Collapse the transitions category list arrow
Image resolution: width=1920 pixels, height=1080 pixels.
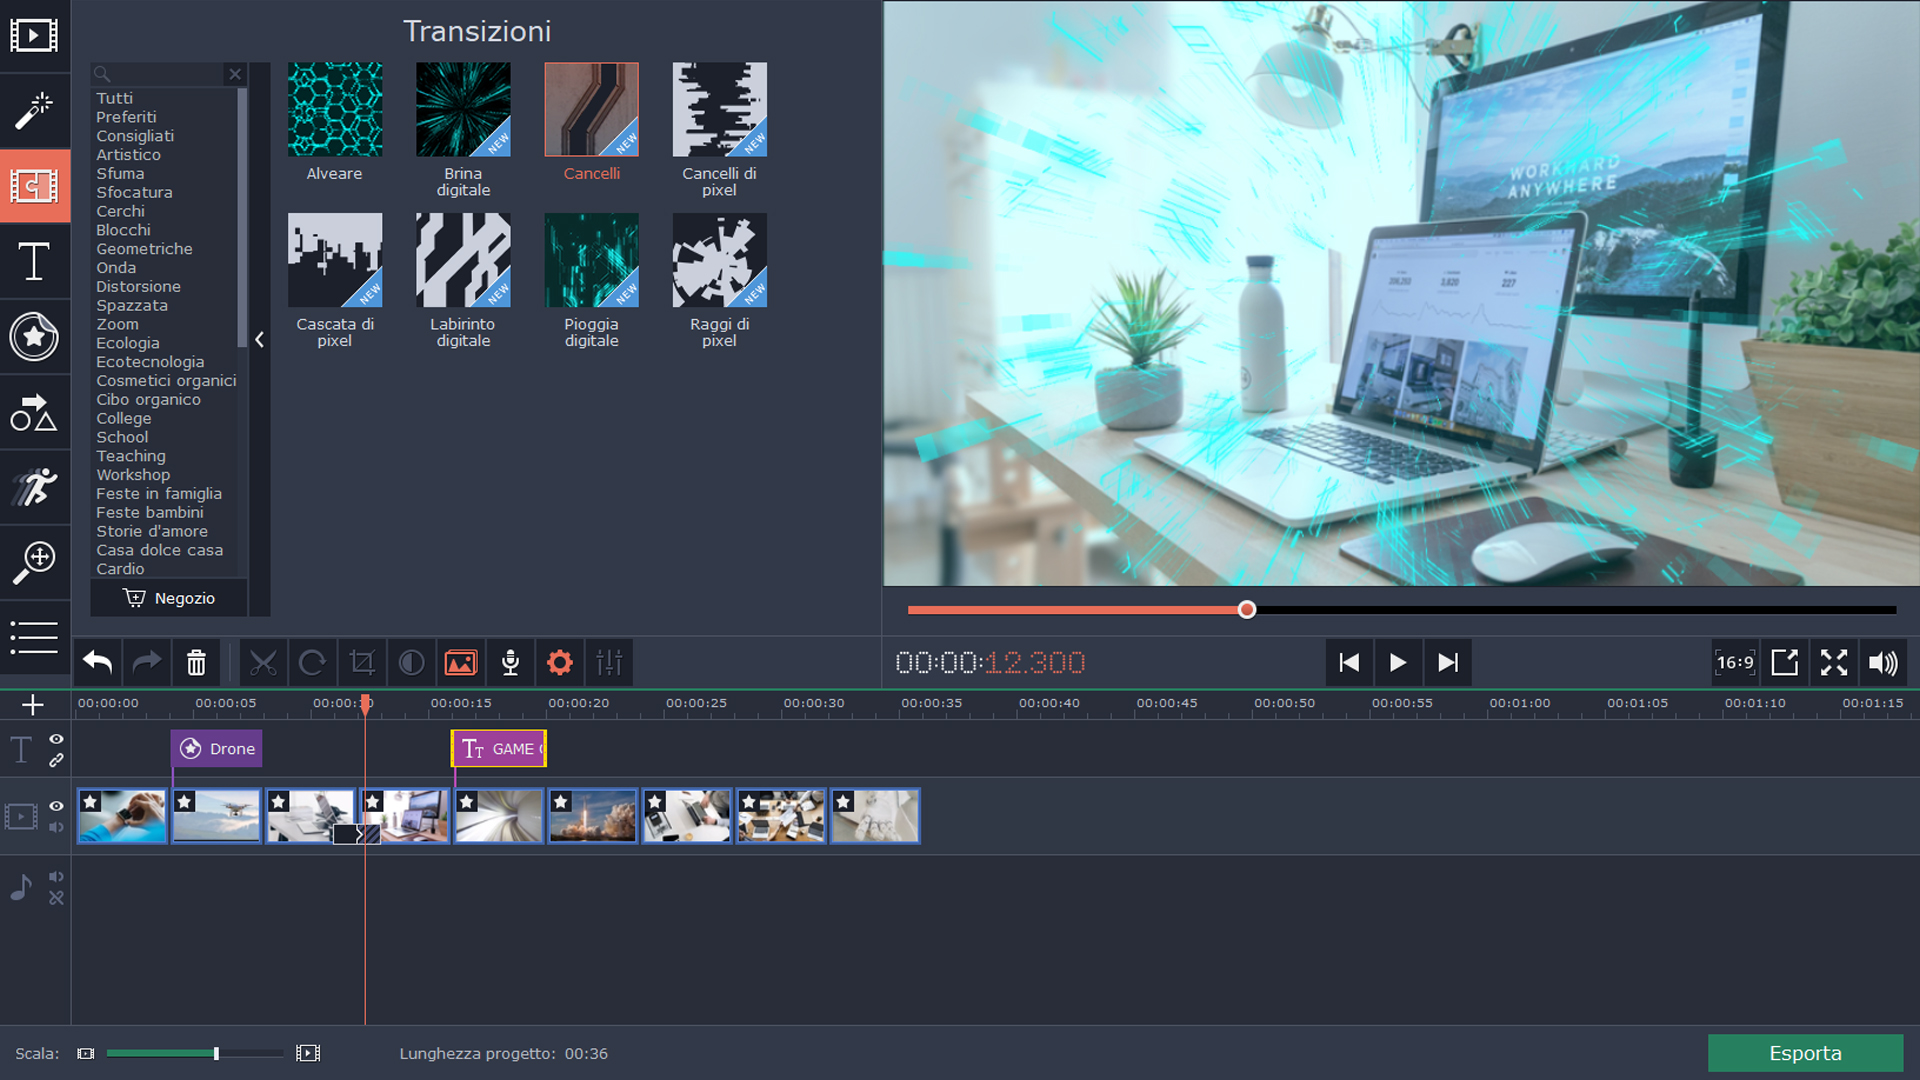click(259, 340)
